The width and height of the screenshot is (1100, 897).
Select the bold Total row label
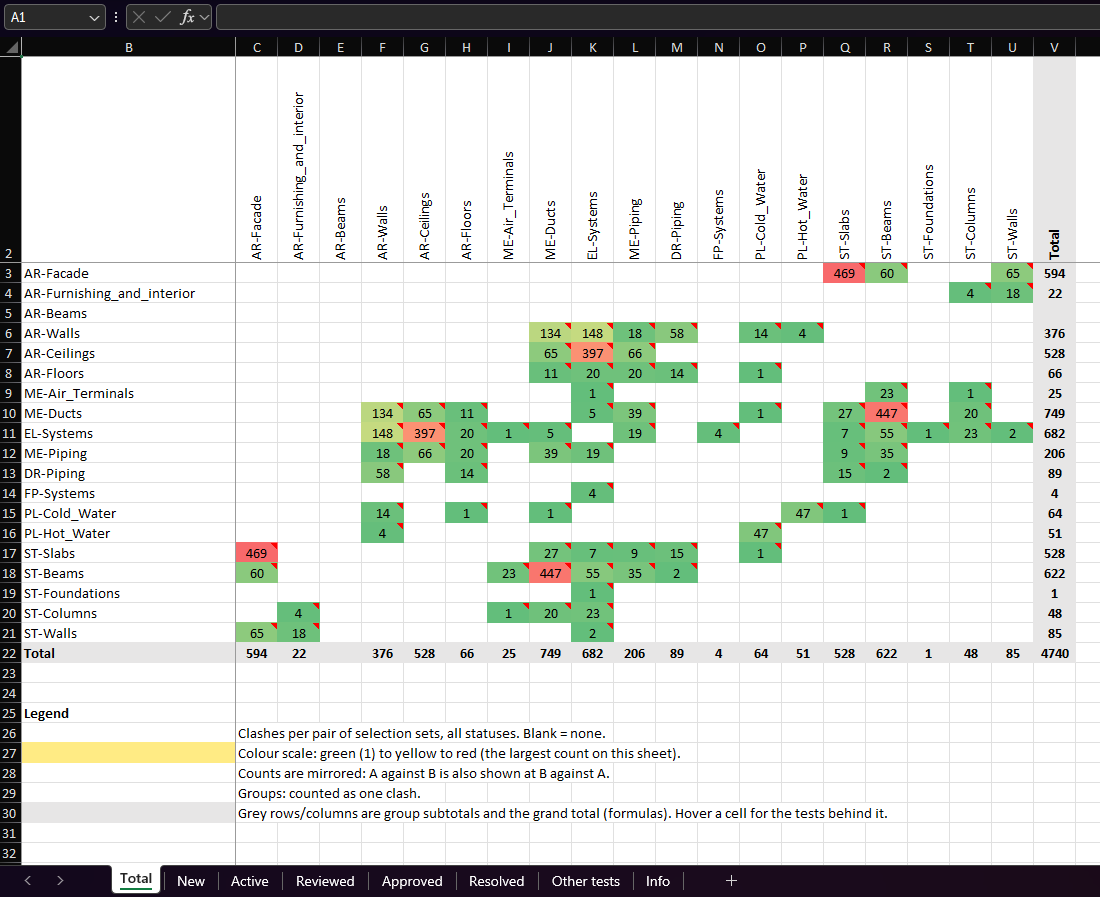point(128,654)
